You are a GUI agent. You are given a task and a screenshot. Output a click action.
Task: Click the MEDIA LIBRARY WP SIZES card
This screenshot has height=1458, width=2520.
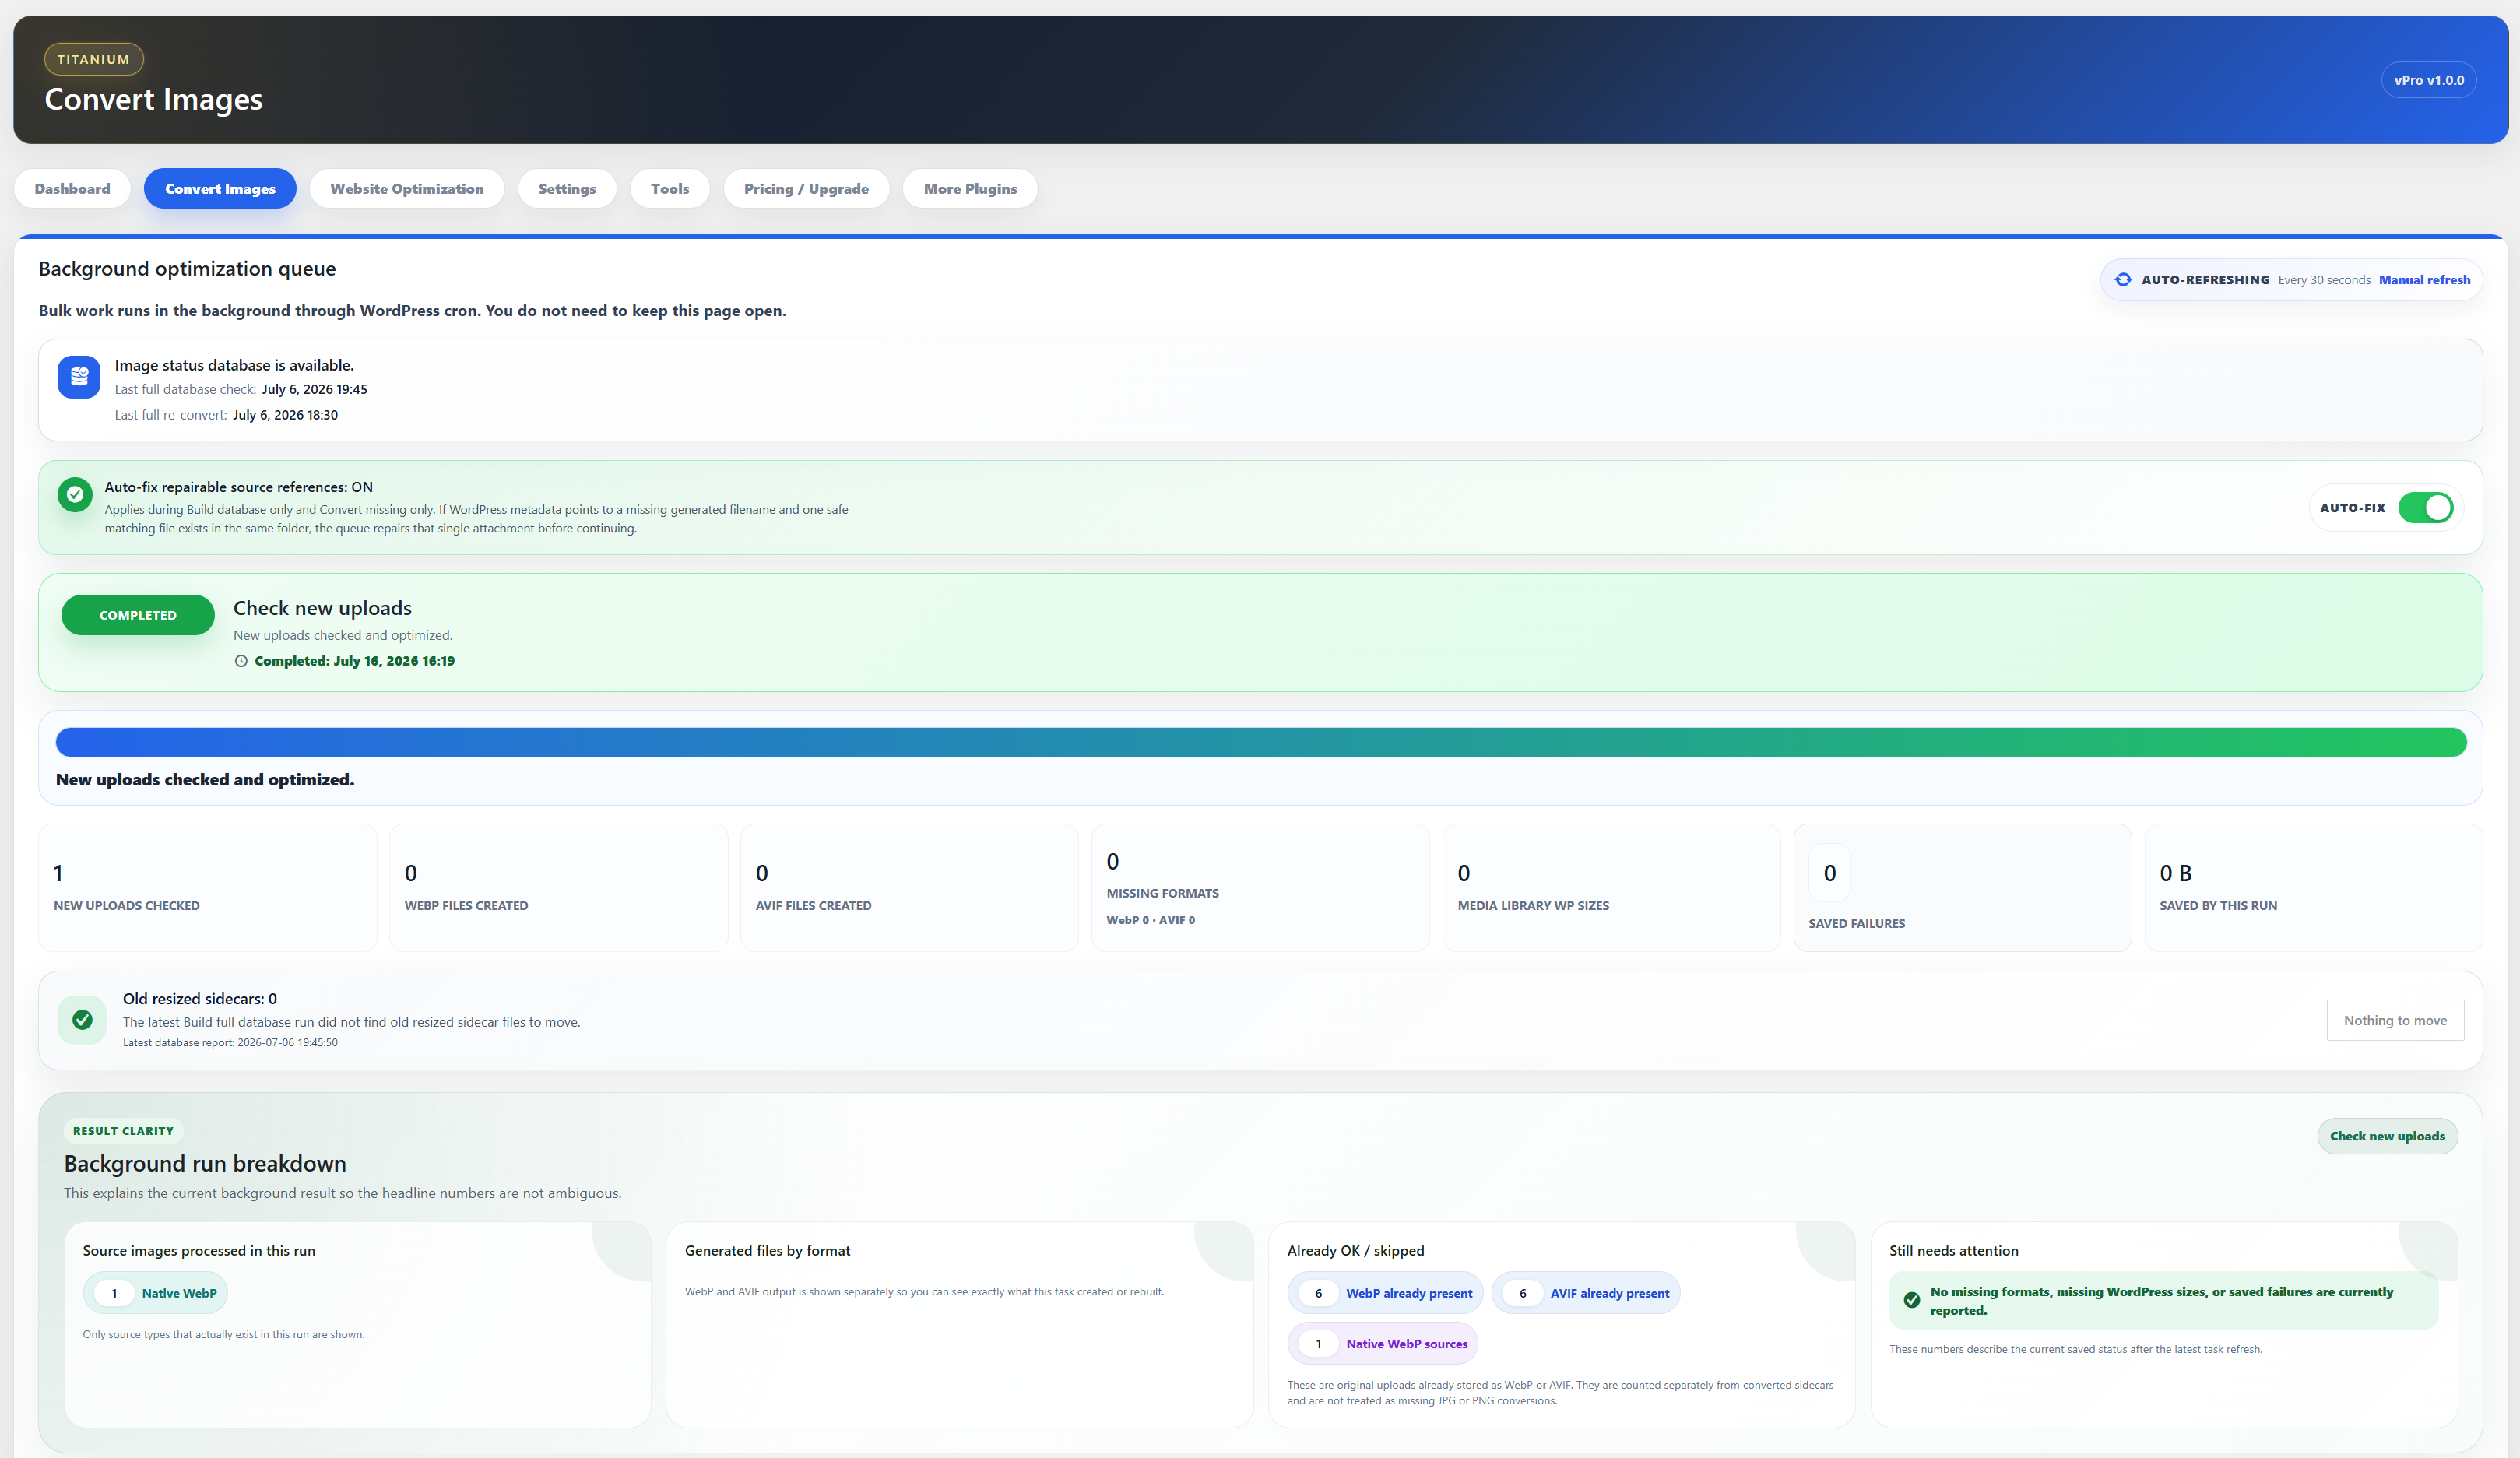point(1612,888)
